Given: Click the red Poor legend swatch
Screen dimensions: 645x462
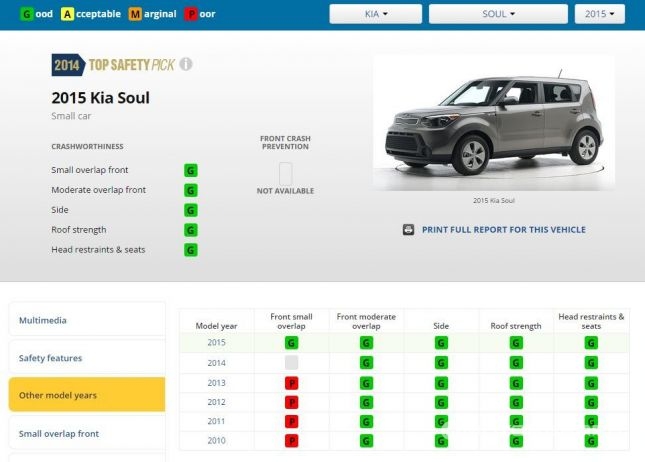Looking at the screenshot, I should [190, 14].
